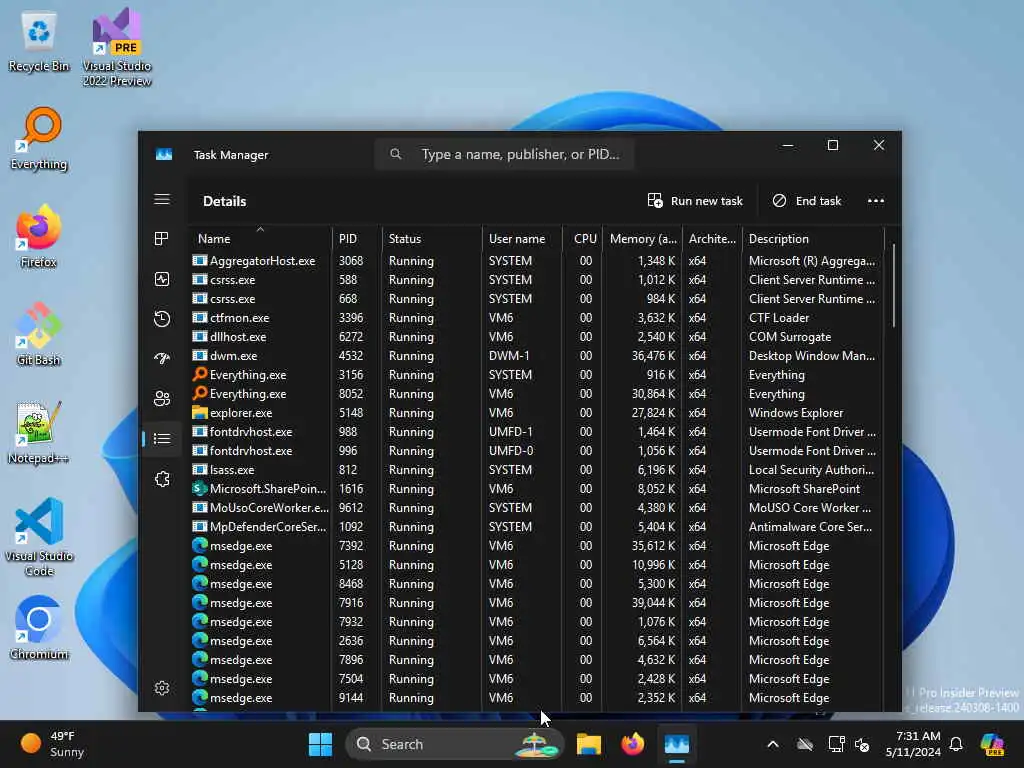Screen dimensions: 1024x768
Task: Sort by Description column header
Action: point(813,238)
